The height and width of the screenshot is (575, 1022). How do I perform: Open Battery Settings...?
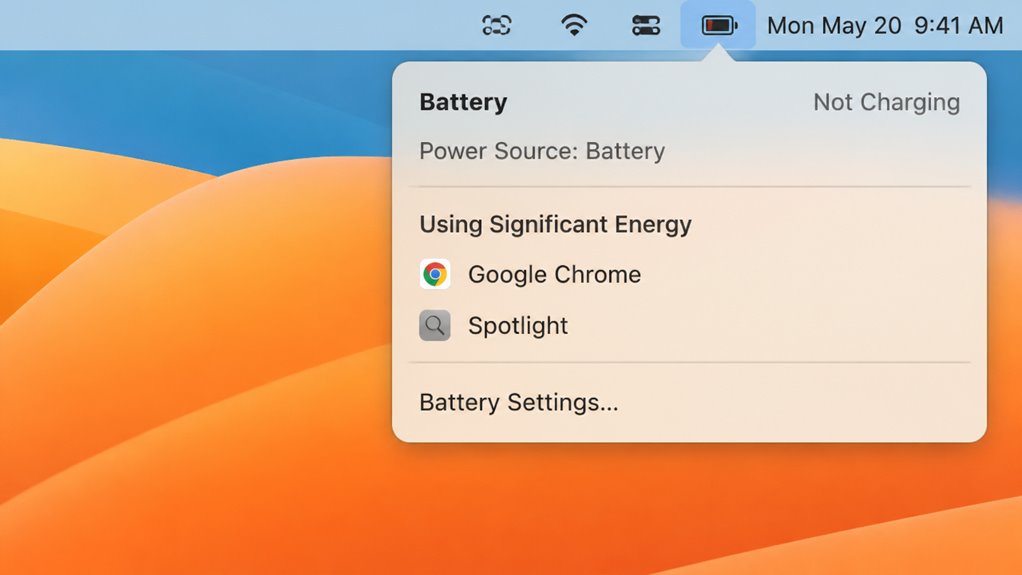519,402
